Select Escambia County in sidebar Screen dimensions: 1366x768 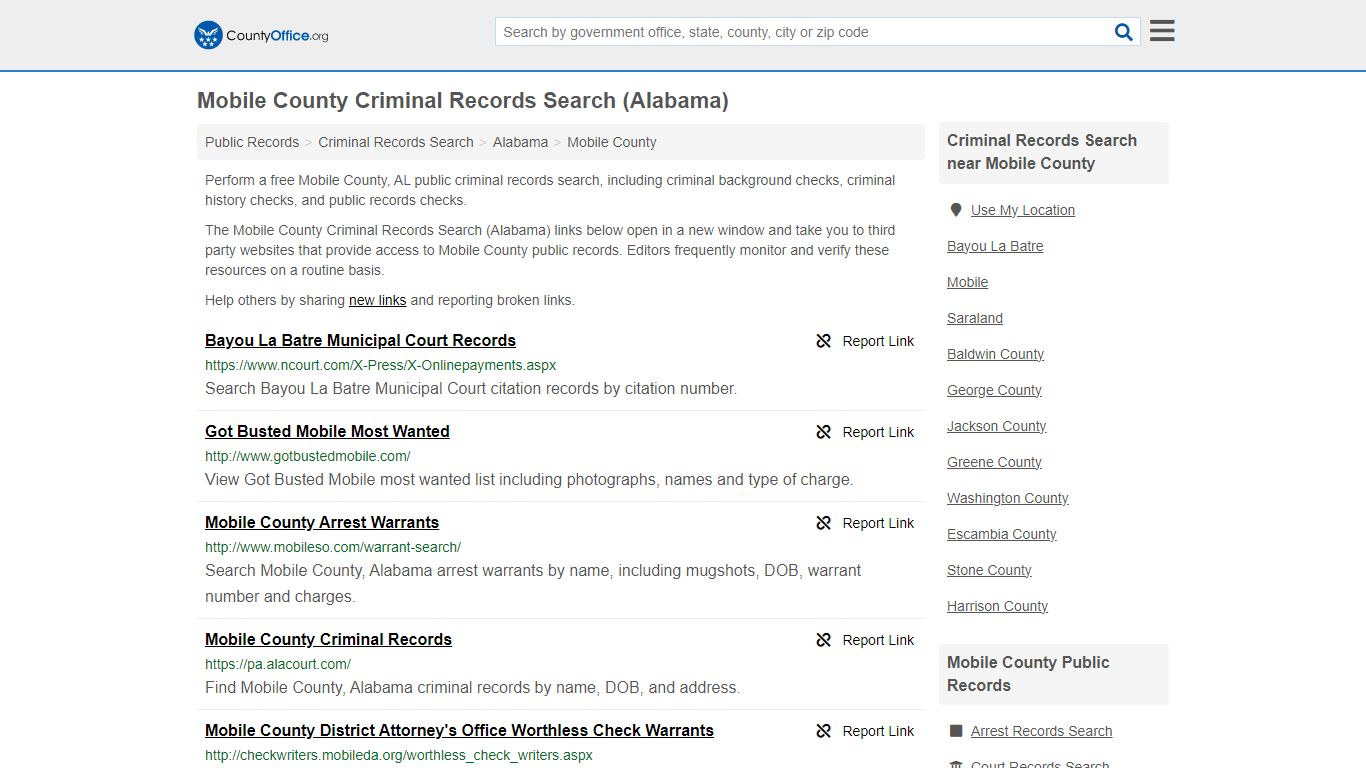[x=1002, y=534]
